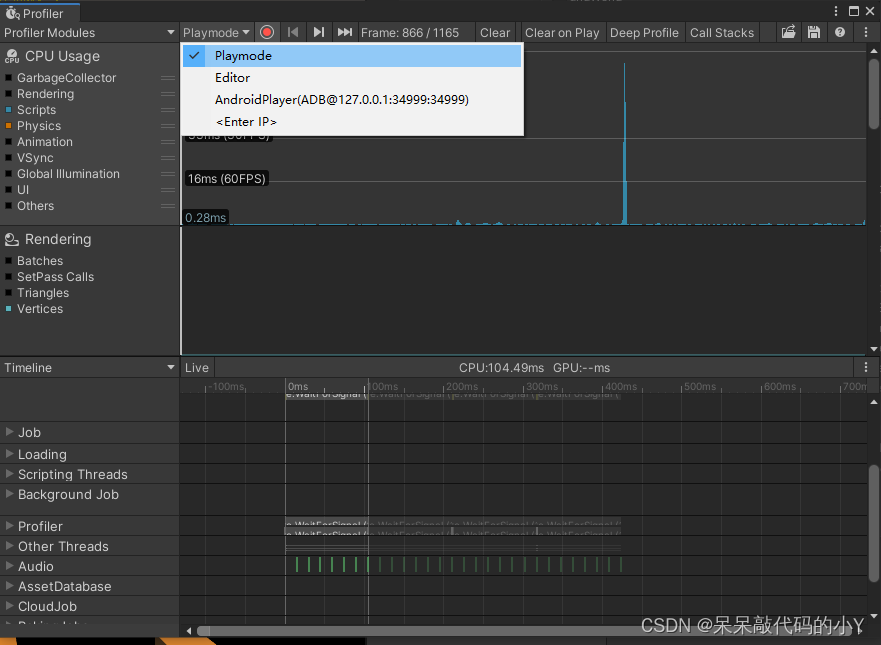Viewport: 881px width, 645px height.
Task: Click the Profiler tab icon
Action: [x=12, y=13]
